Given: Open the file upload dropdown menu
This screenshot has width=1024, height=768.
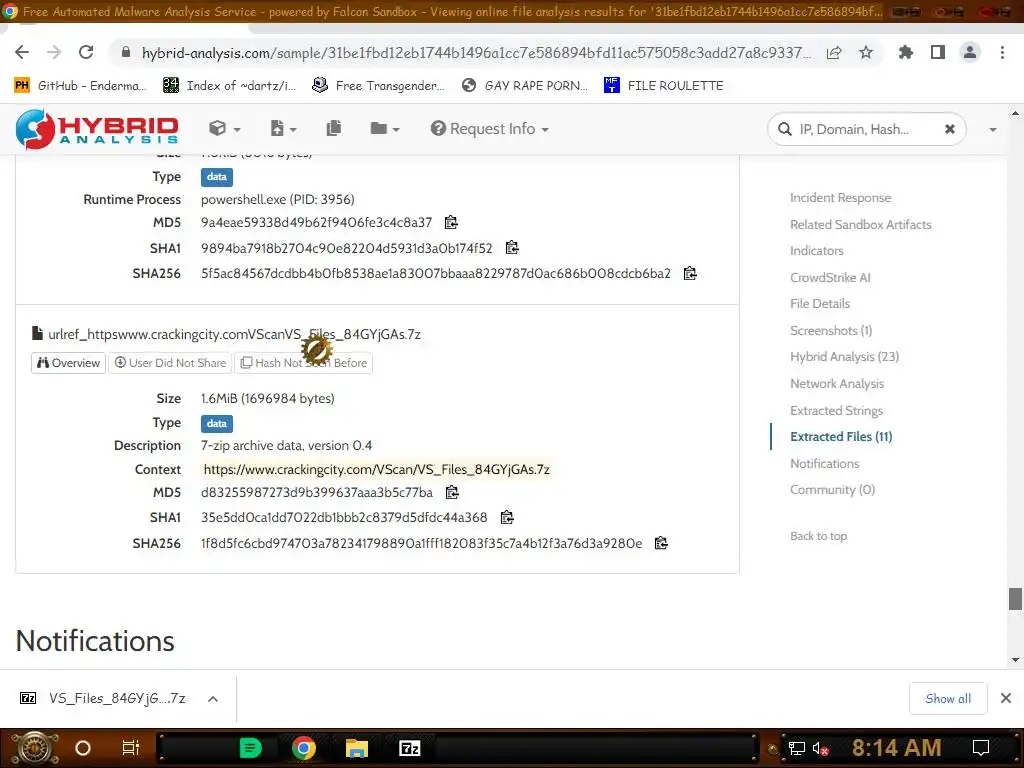Looking at the screenshot, I should pyautogui.click(x=283, y=129).
